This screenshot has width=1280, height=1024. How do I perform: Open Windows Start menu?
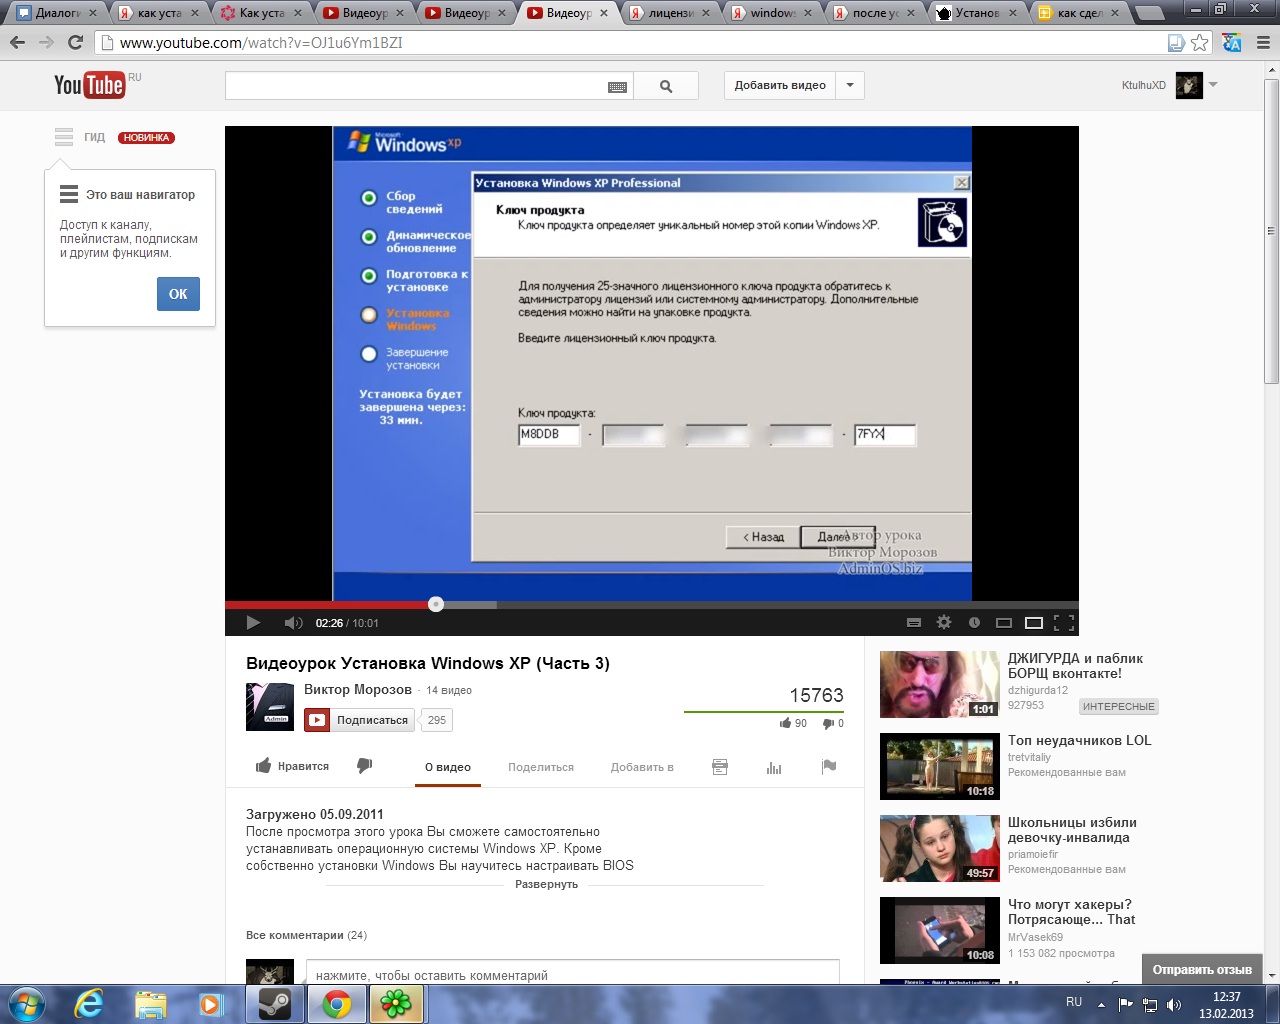pos(25,1003)
